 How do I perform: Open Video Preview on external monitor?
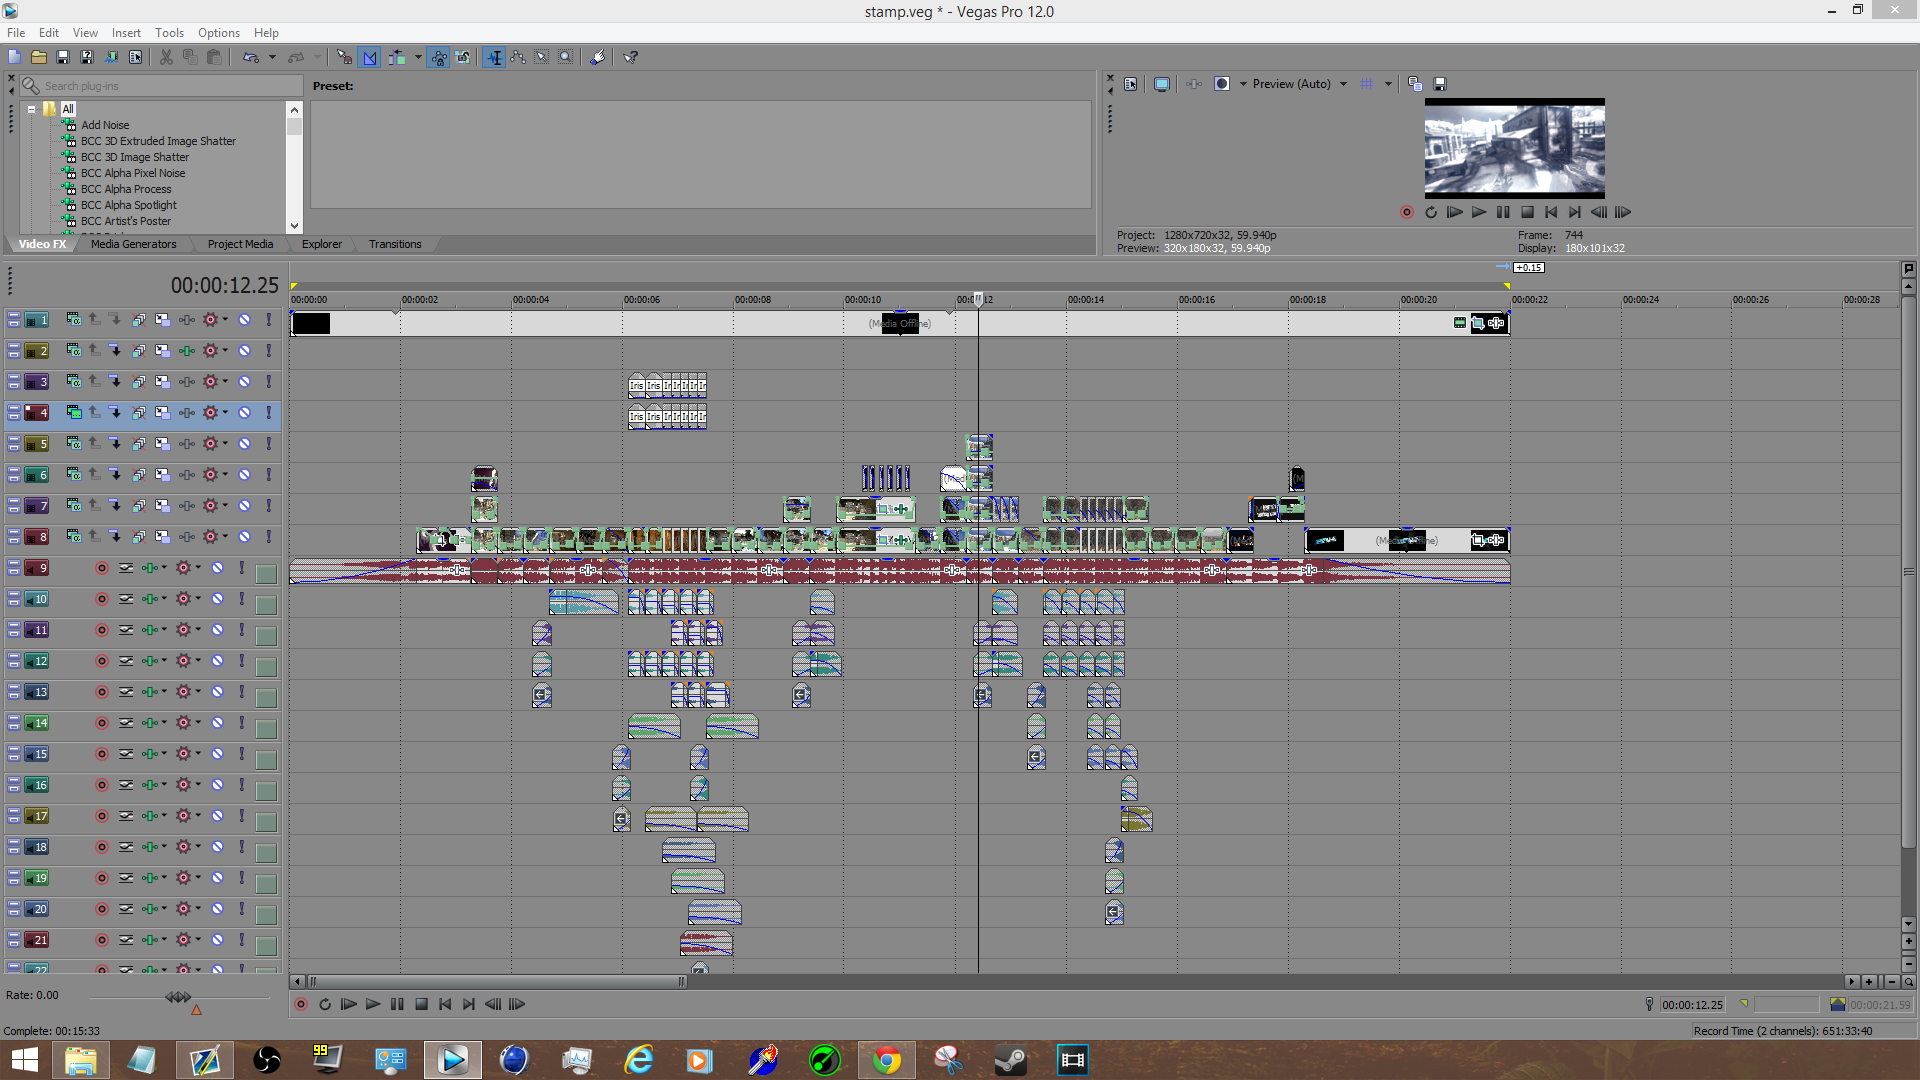pyautogui.click(x=1161, y=84)
